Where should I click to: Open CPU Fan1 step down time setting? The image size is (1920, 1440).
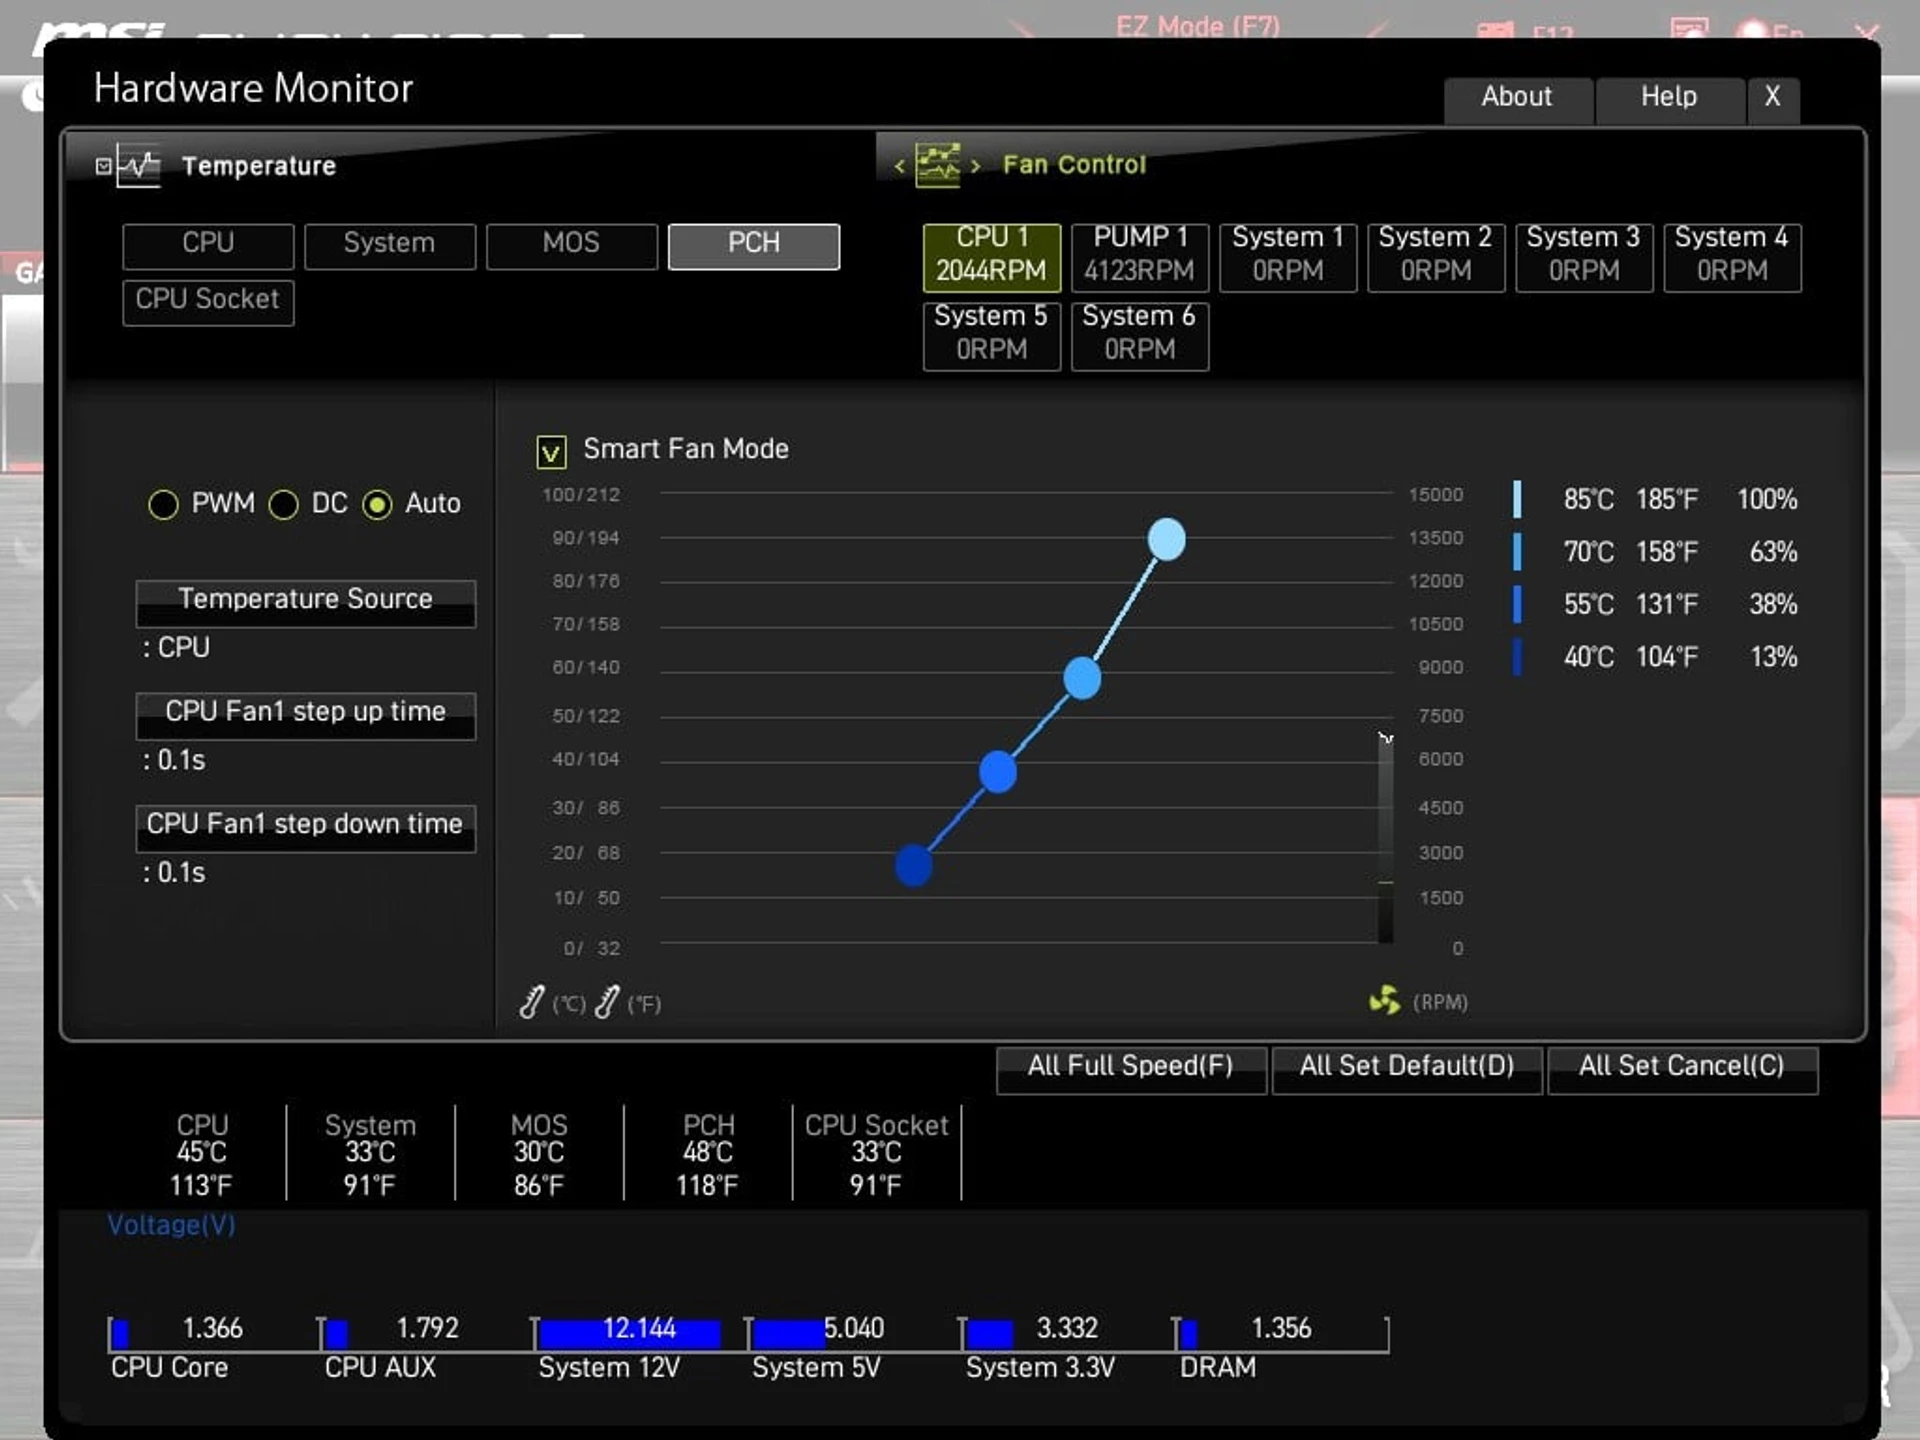(306, 828)
